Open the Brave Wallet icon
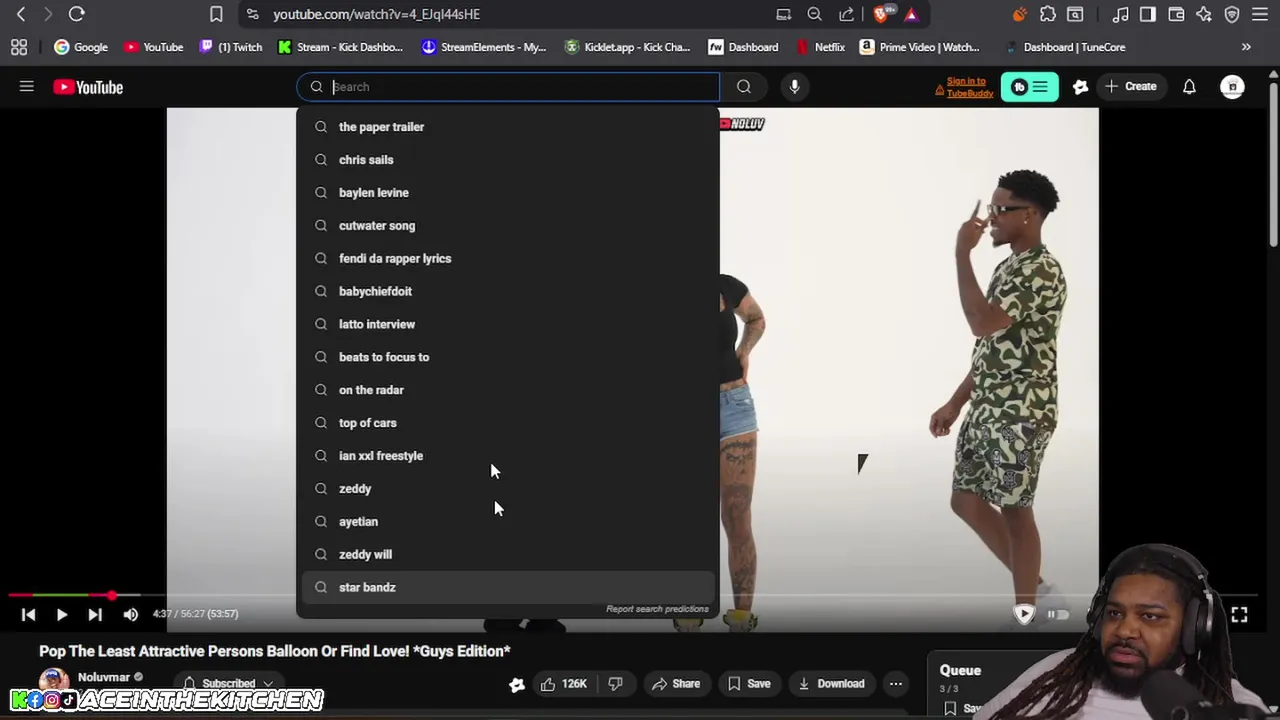 [x=1176, y=14]
